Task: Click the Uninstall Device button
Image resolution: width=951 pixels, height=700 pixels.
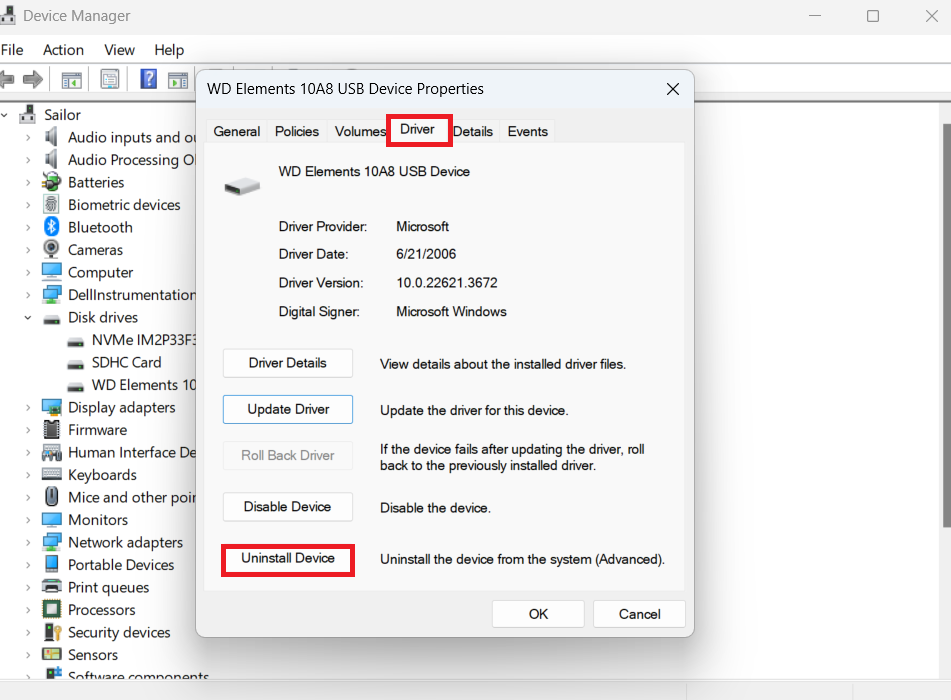Action: 287,558
